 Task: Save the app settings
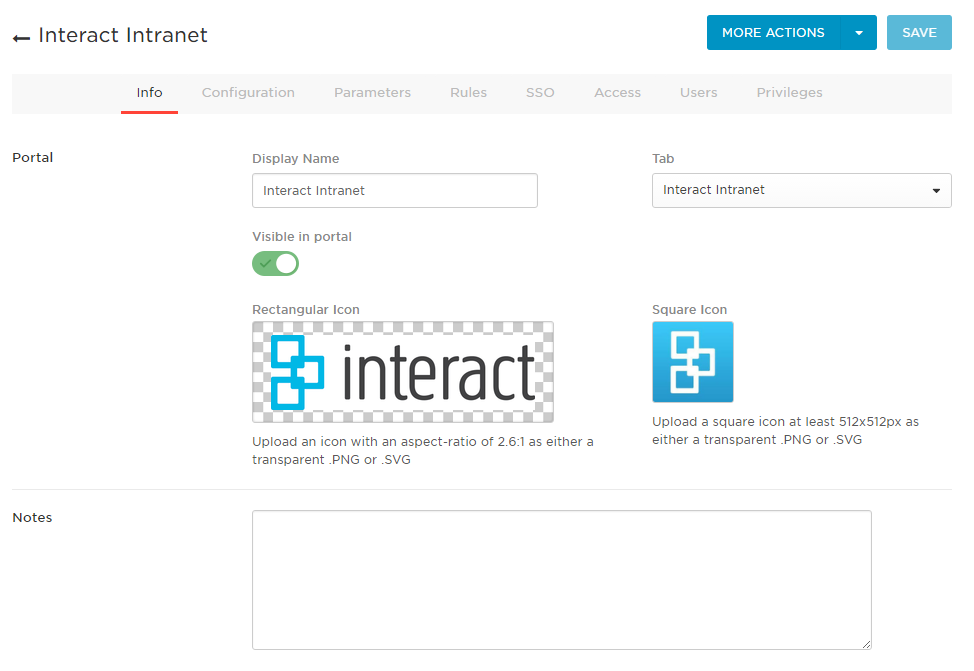[x=919, y=33]
